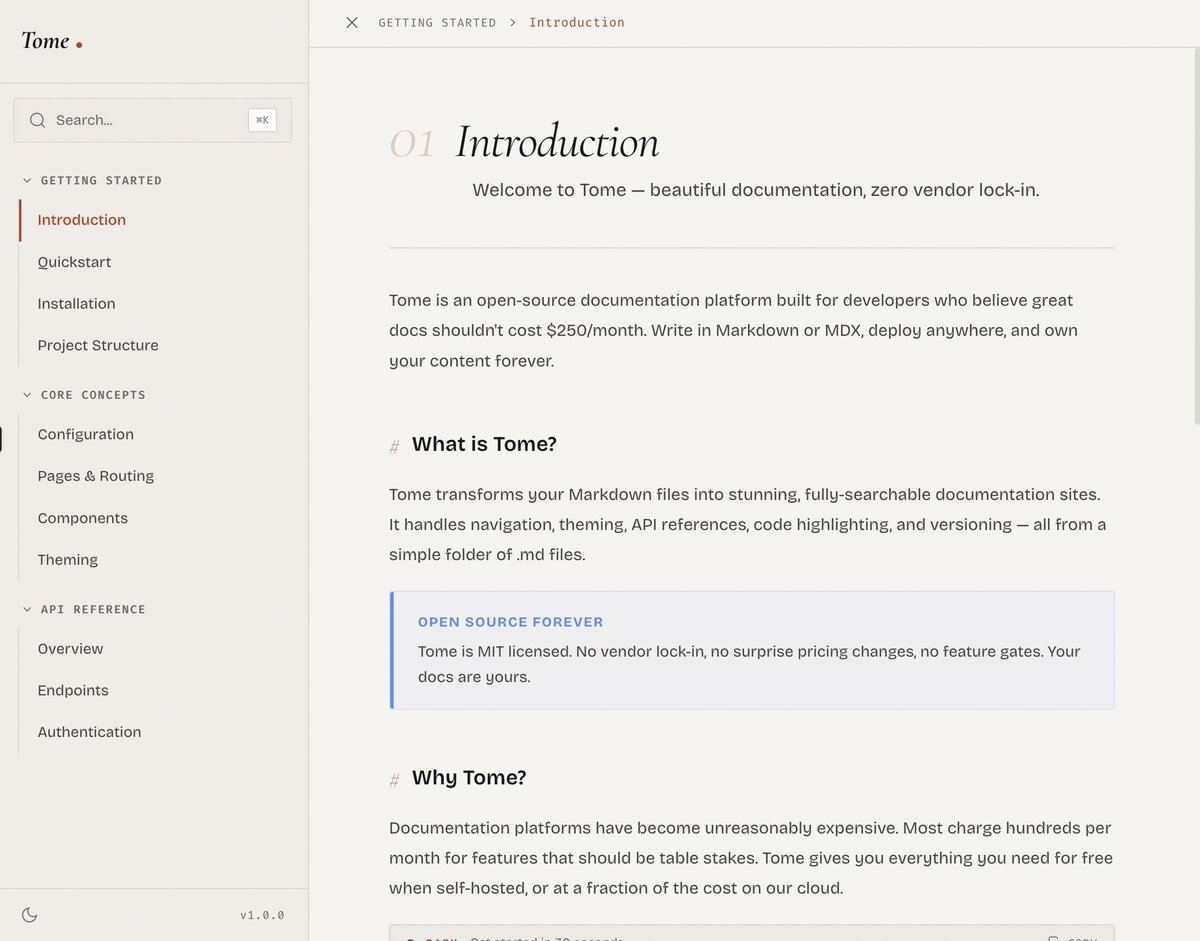Click the Introduction breadcrumb item
Image resolution: width=1200 pixels, height=941 pixels.
pyautogui.click(x=577, y=23)
